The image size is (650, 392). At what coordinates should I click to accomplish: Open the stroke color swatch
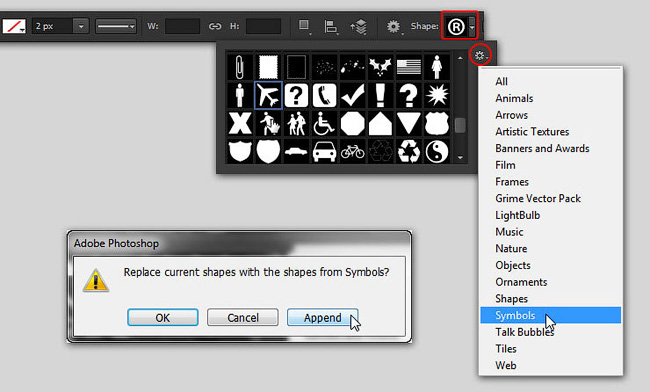(x=14, y=27)
